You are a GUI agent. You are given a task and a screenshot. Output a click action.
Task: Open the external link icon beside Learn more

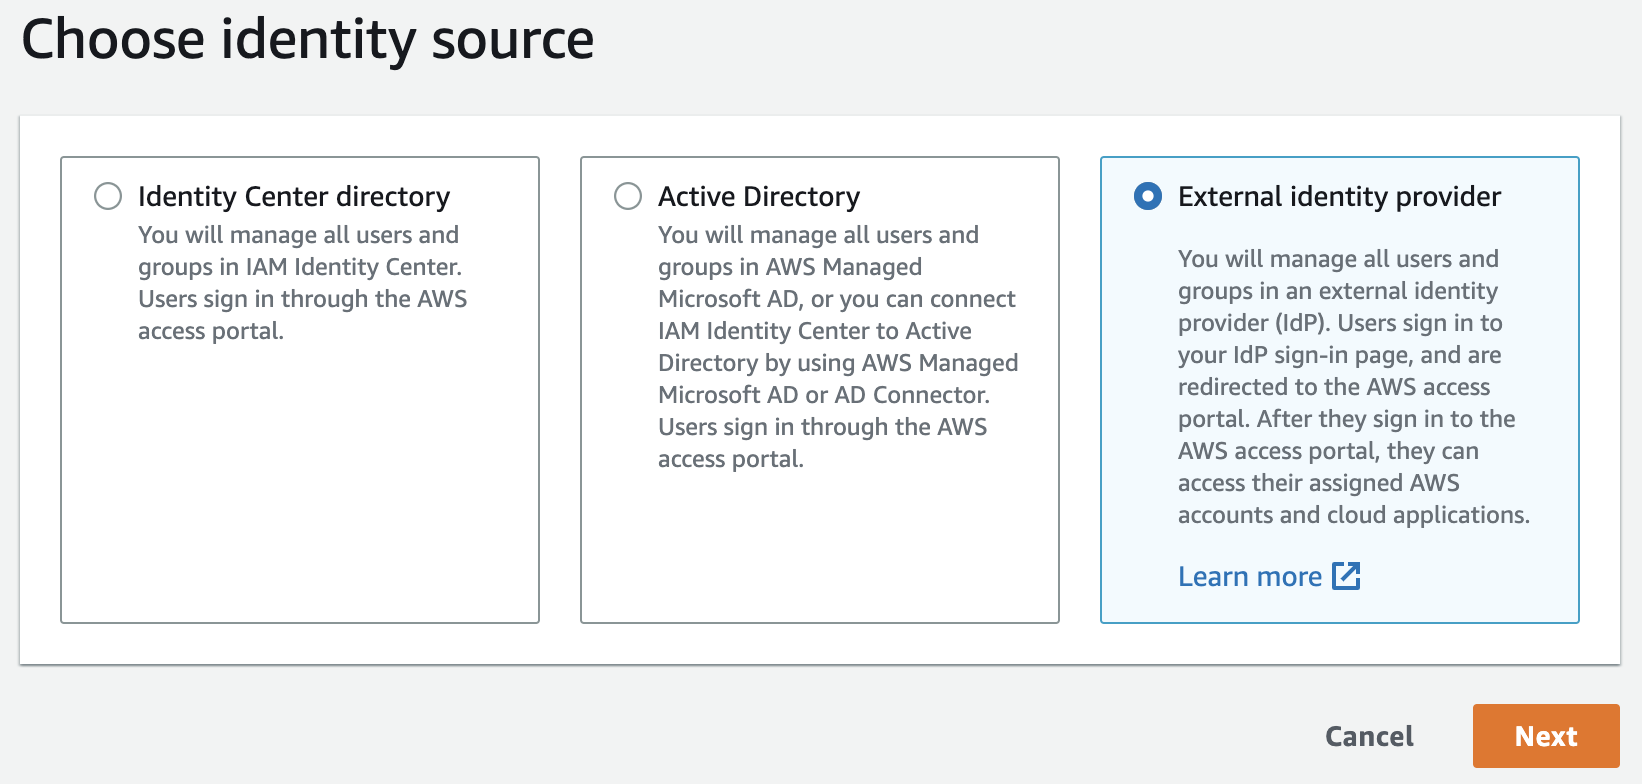coord(1346,576)
